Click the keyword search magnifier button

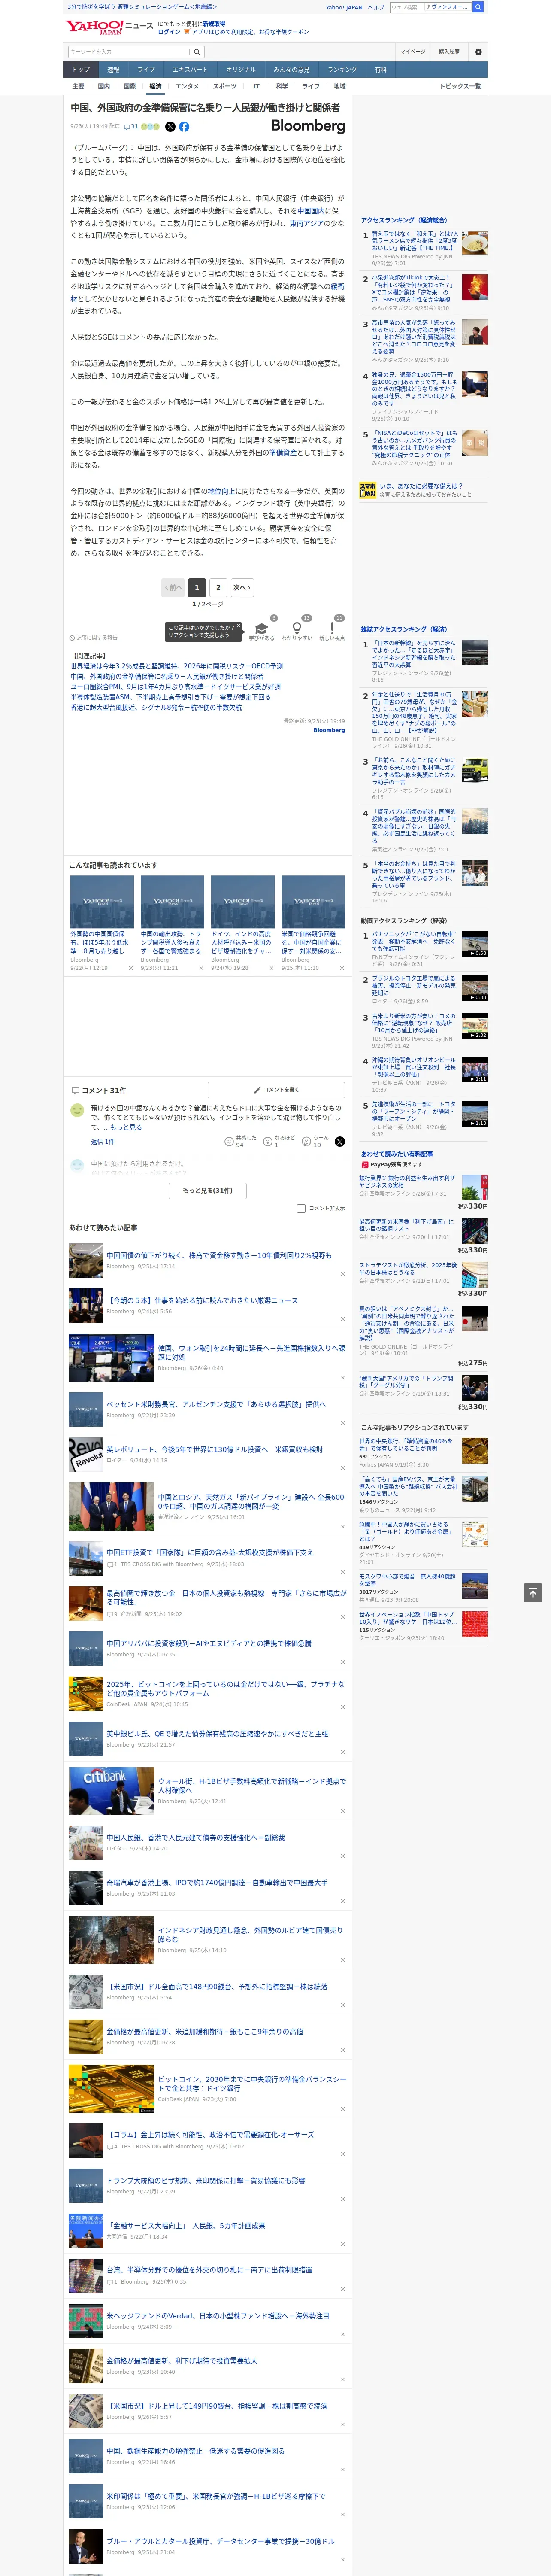tap(196, 52)
